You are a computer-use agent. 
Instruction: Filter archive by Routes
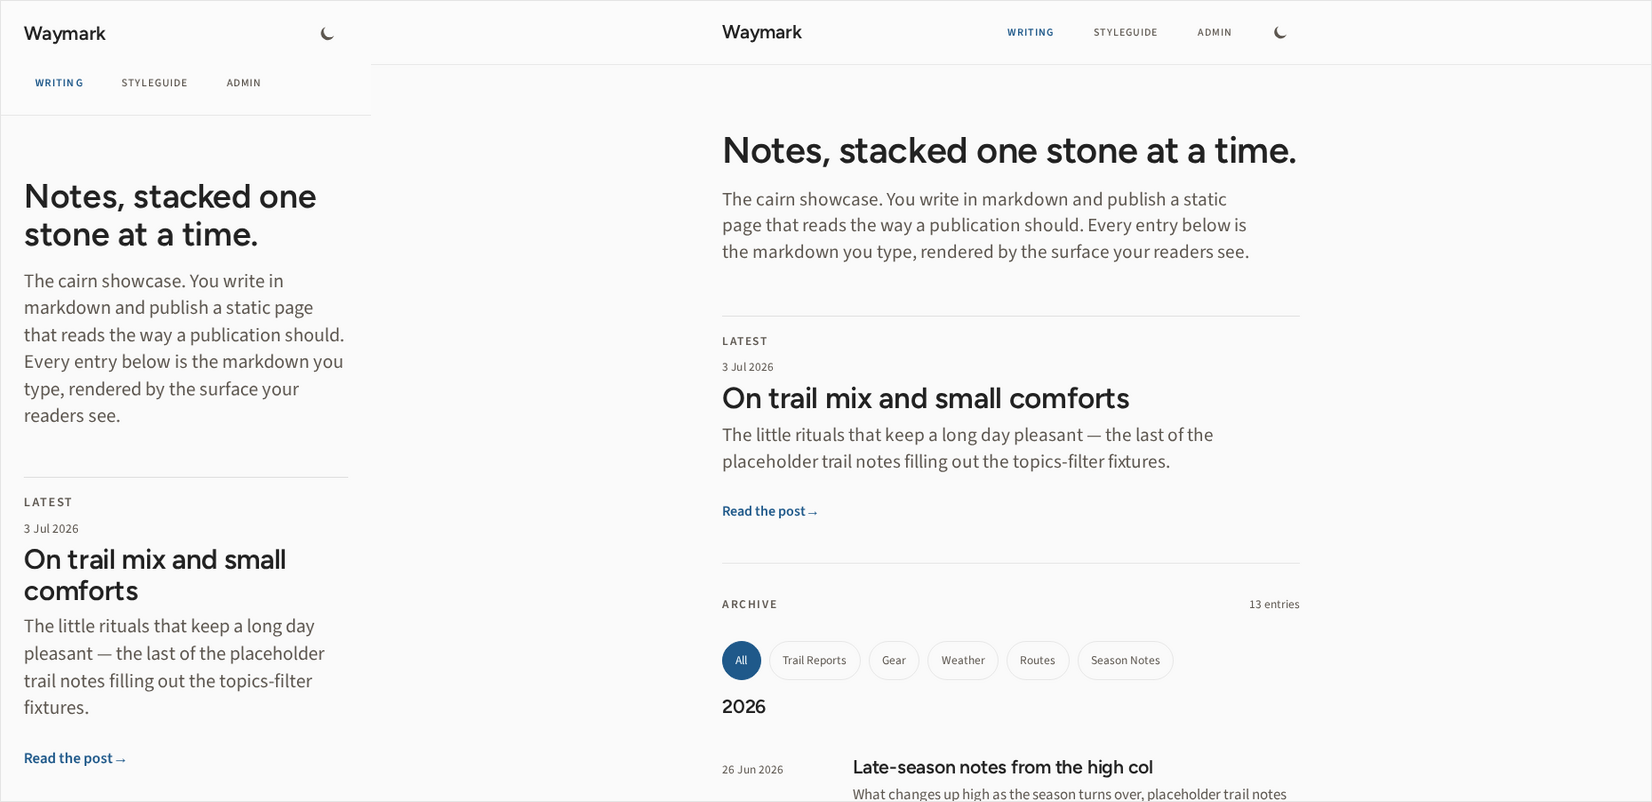[x=1037, y=661]
